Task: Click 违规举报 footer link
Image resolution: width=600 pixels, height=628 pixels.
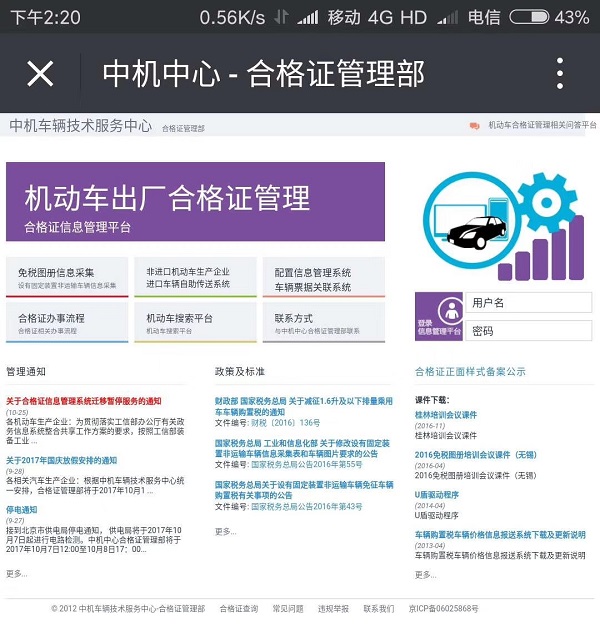Action: click(x=333, y=608)
